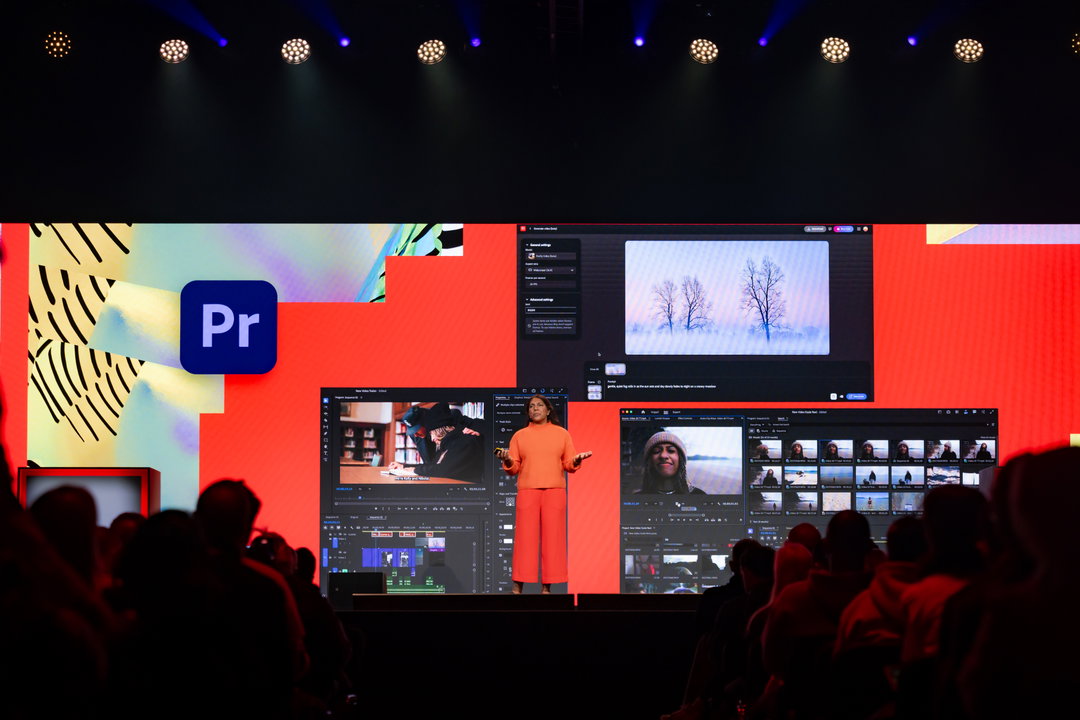Select the Slip tool
Screen dimensions: 1080x720
pyautogui.click(x=326, y=427)
